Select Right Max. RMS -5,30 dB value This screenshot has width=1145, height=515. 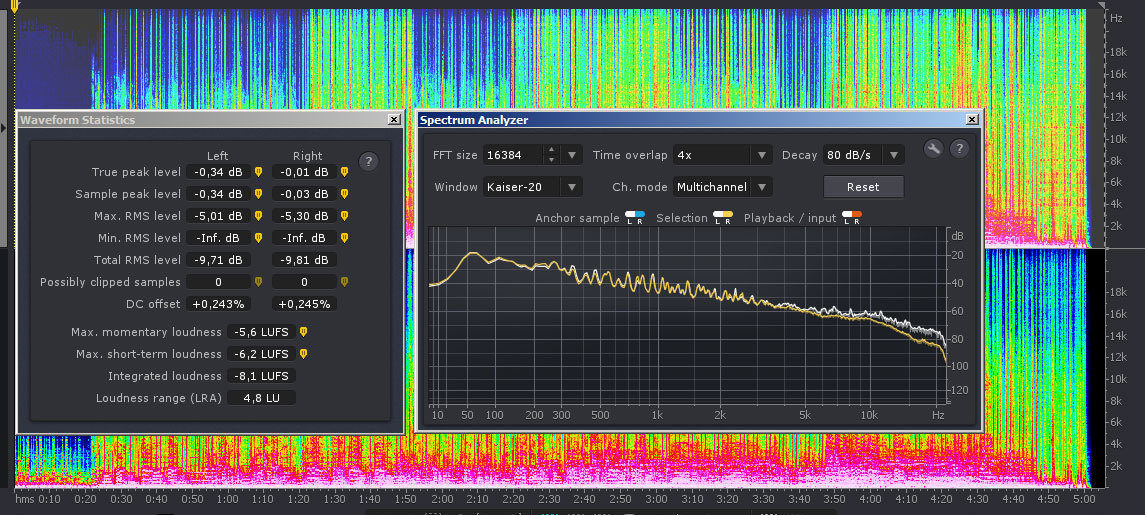click(305, 216)
